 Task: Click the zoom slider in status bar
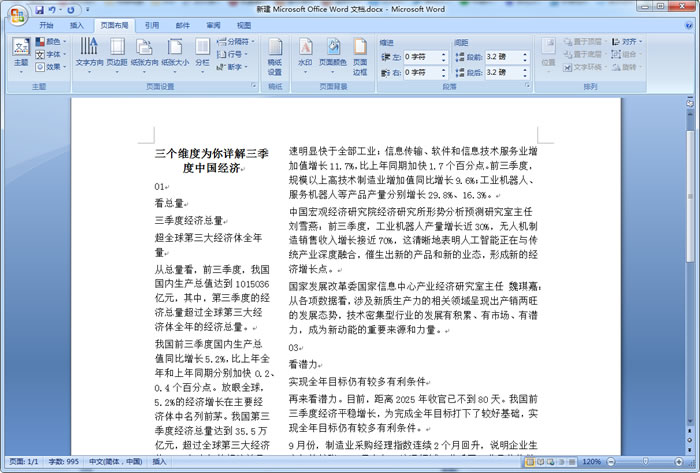pyautogui.click(x=643, y=462)
